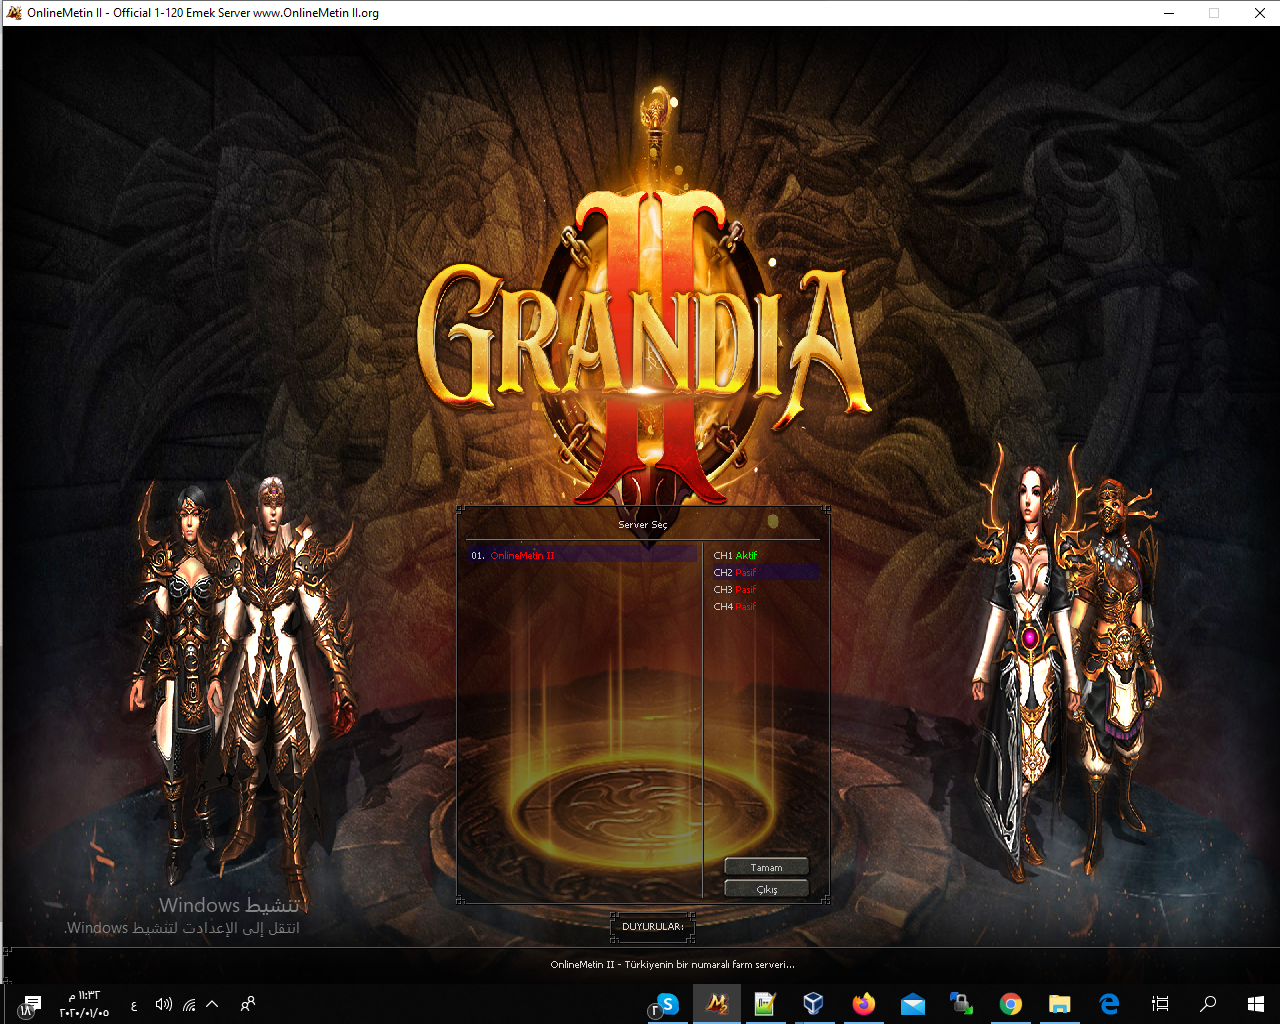Open the taskbar volume control

164,1004
